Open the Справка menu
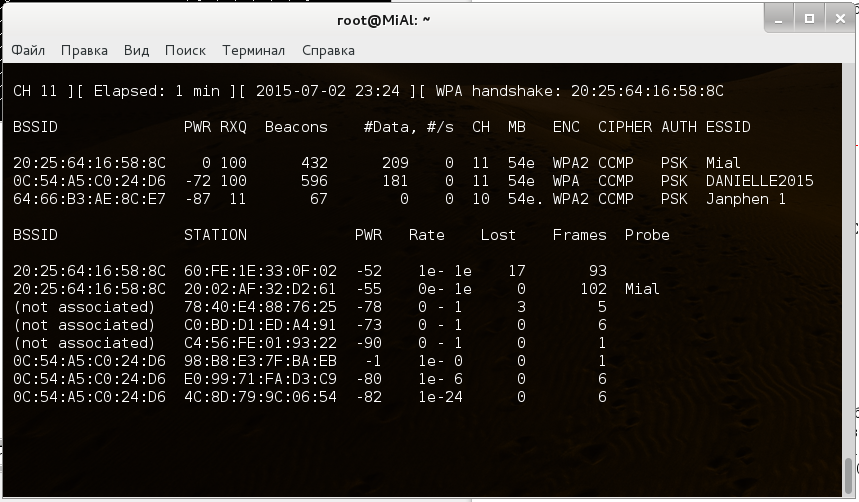Image resolution: width=859 pixels, height=502 pixels. click(x=328, y=50)
